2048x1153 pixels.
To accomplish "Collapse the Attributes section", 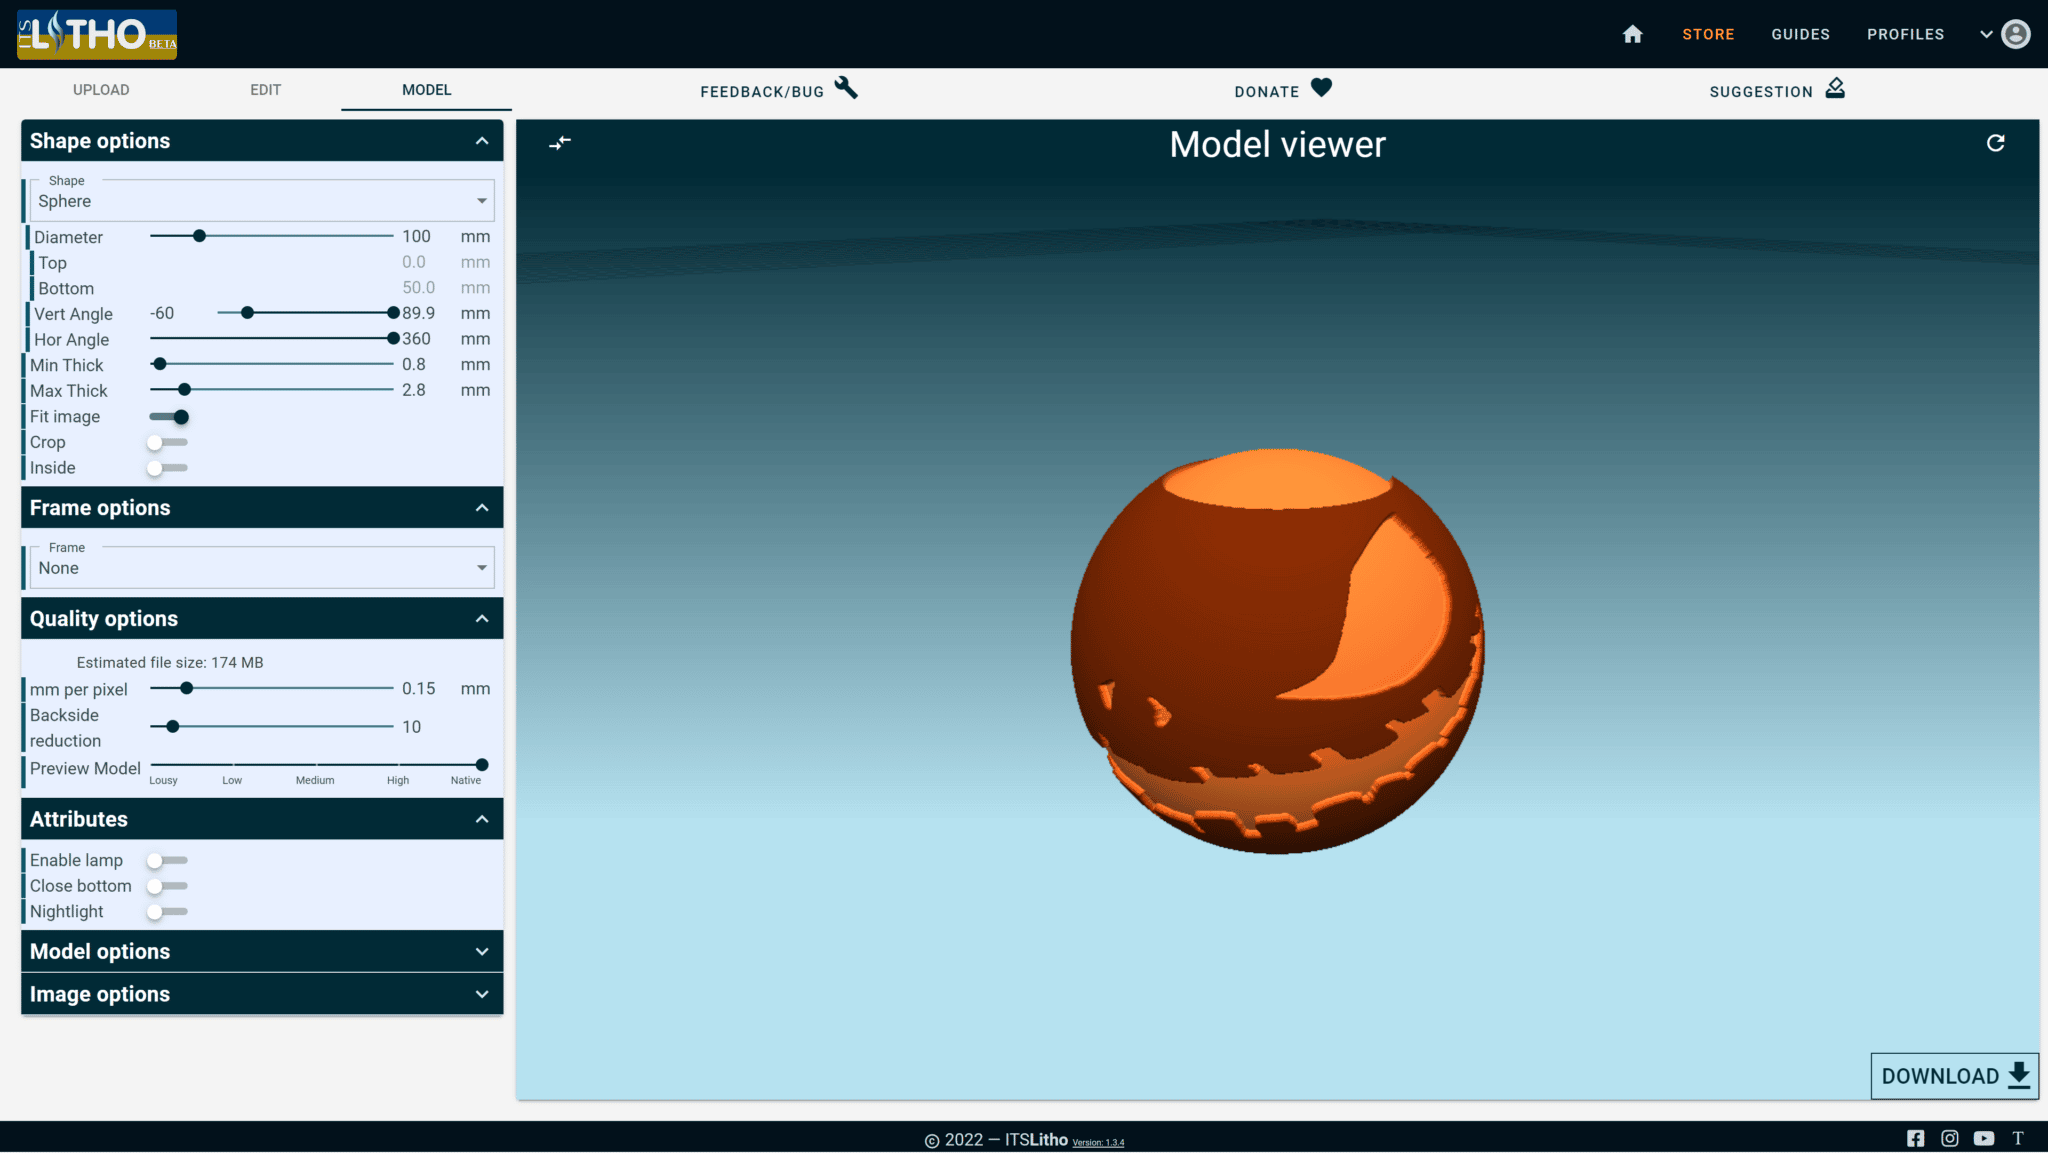I will tap(482, 819).
